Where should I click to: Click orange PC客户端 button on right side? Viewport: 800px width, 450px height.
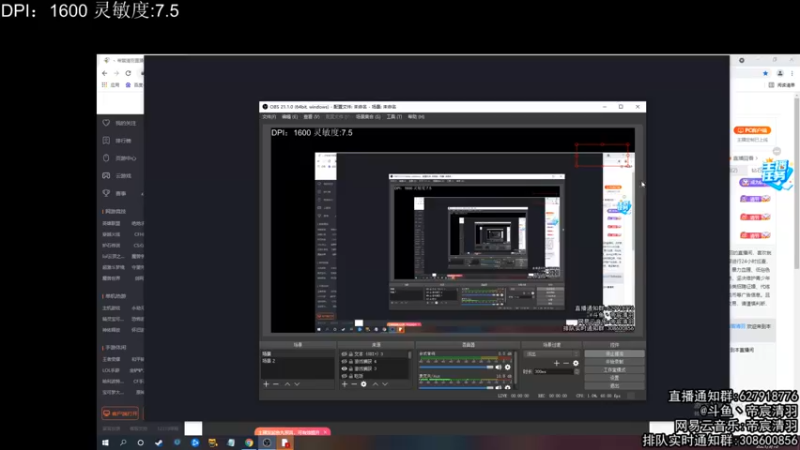752,130
